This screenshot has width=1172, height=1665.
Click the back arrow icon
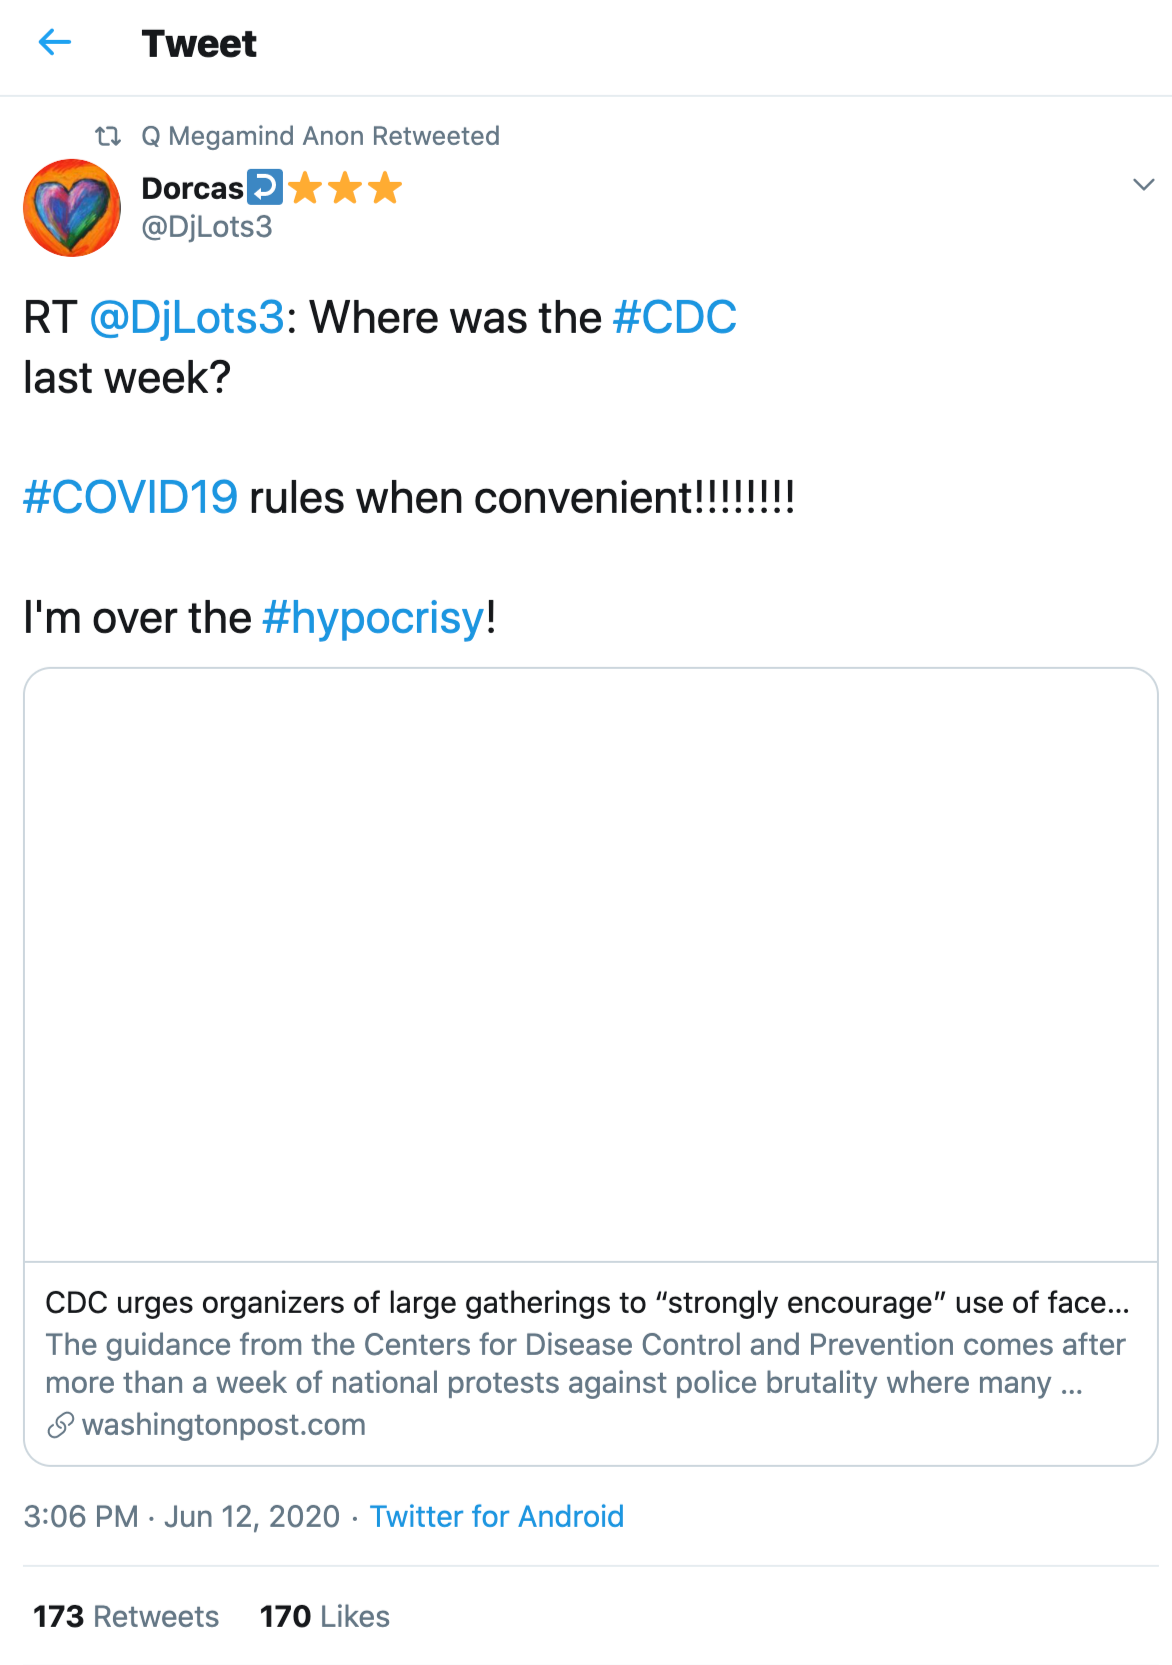coord(55,42)
